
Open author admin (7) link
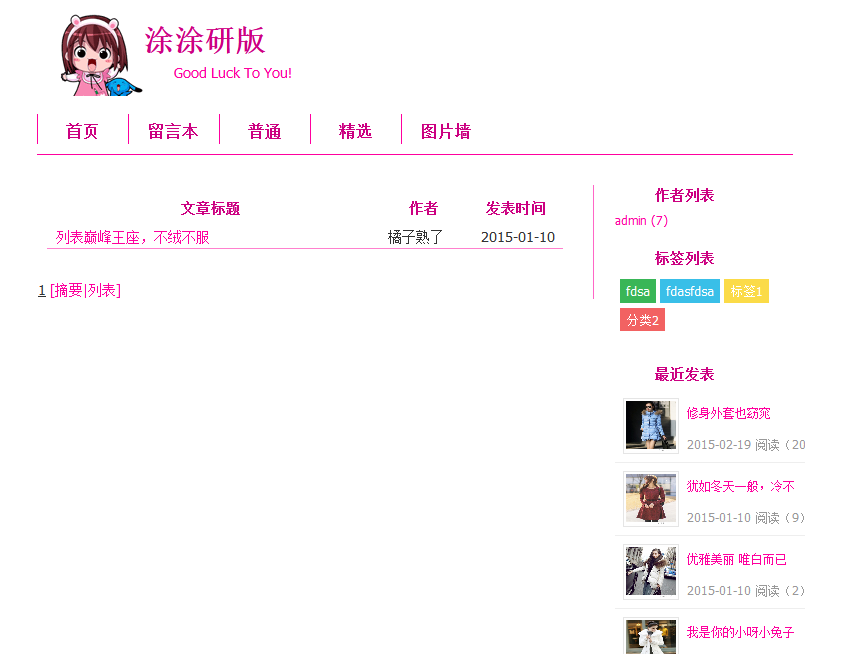[641, 221]
